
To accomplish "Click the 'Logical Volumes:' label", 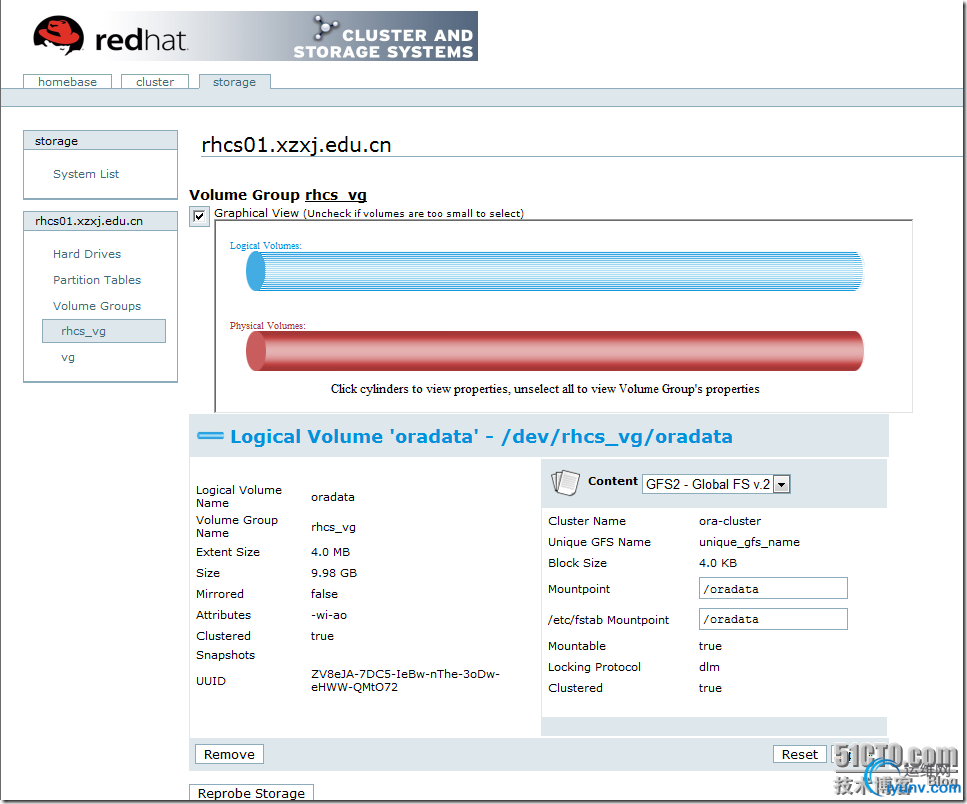I will (266, 245).
